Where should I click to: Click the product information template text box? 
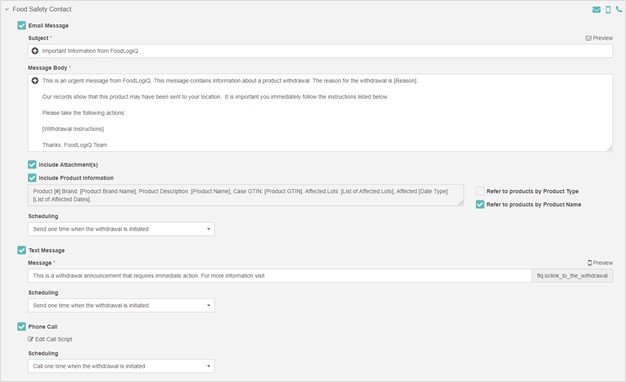pyautogui.click(x=246, y=195)
